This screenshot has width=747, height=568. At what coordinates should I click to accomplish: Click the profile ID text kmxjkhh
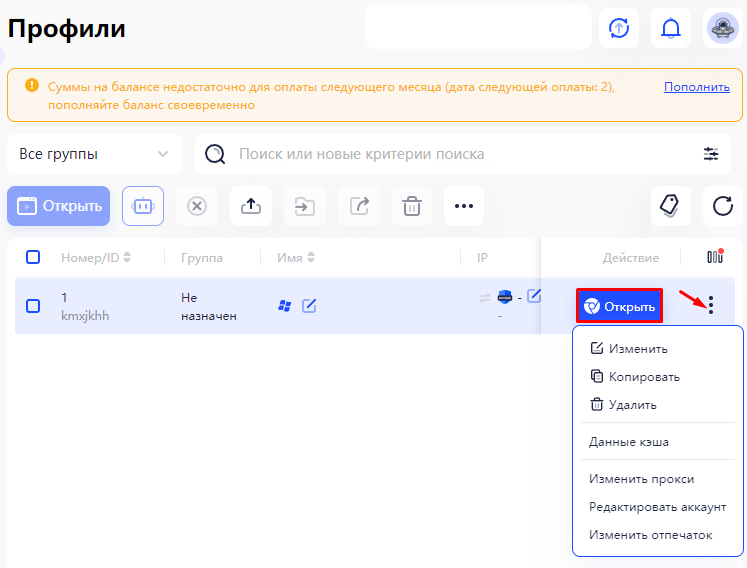pos(85,316)
